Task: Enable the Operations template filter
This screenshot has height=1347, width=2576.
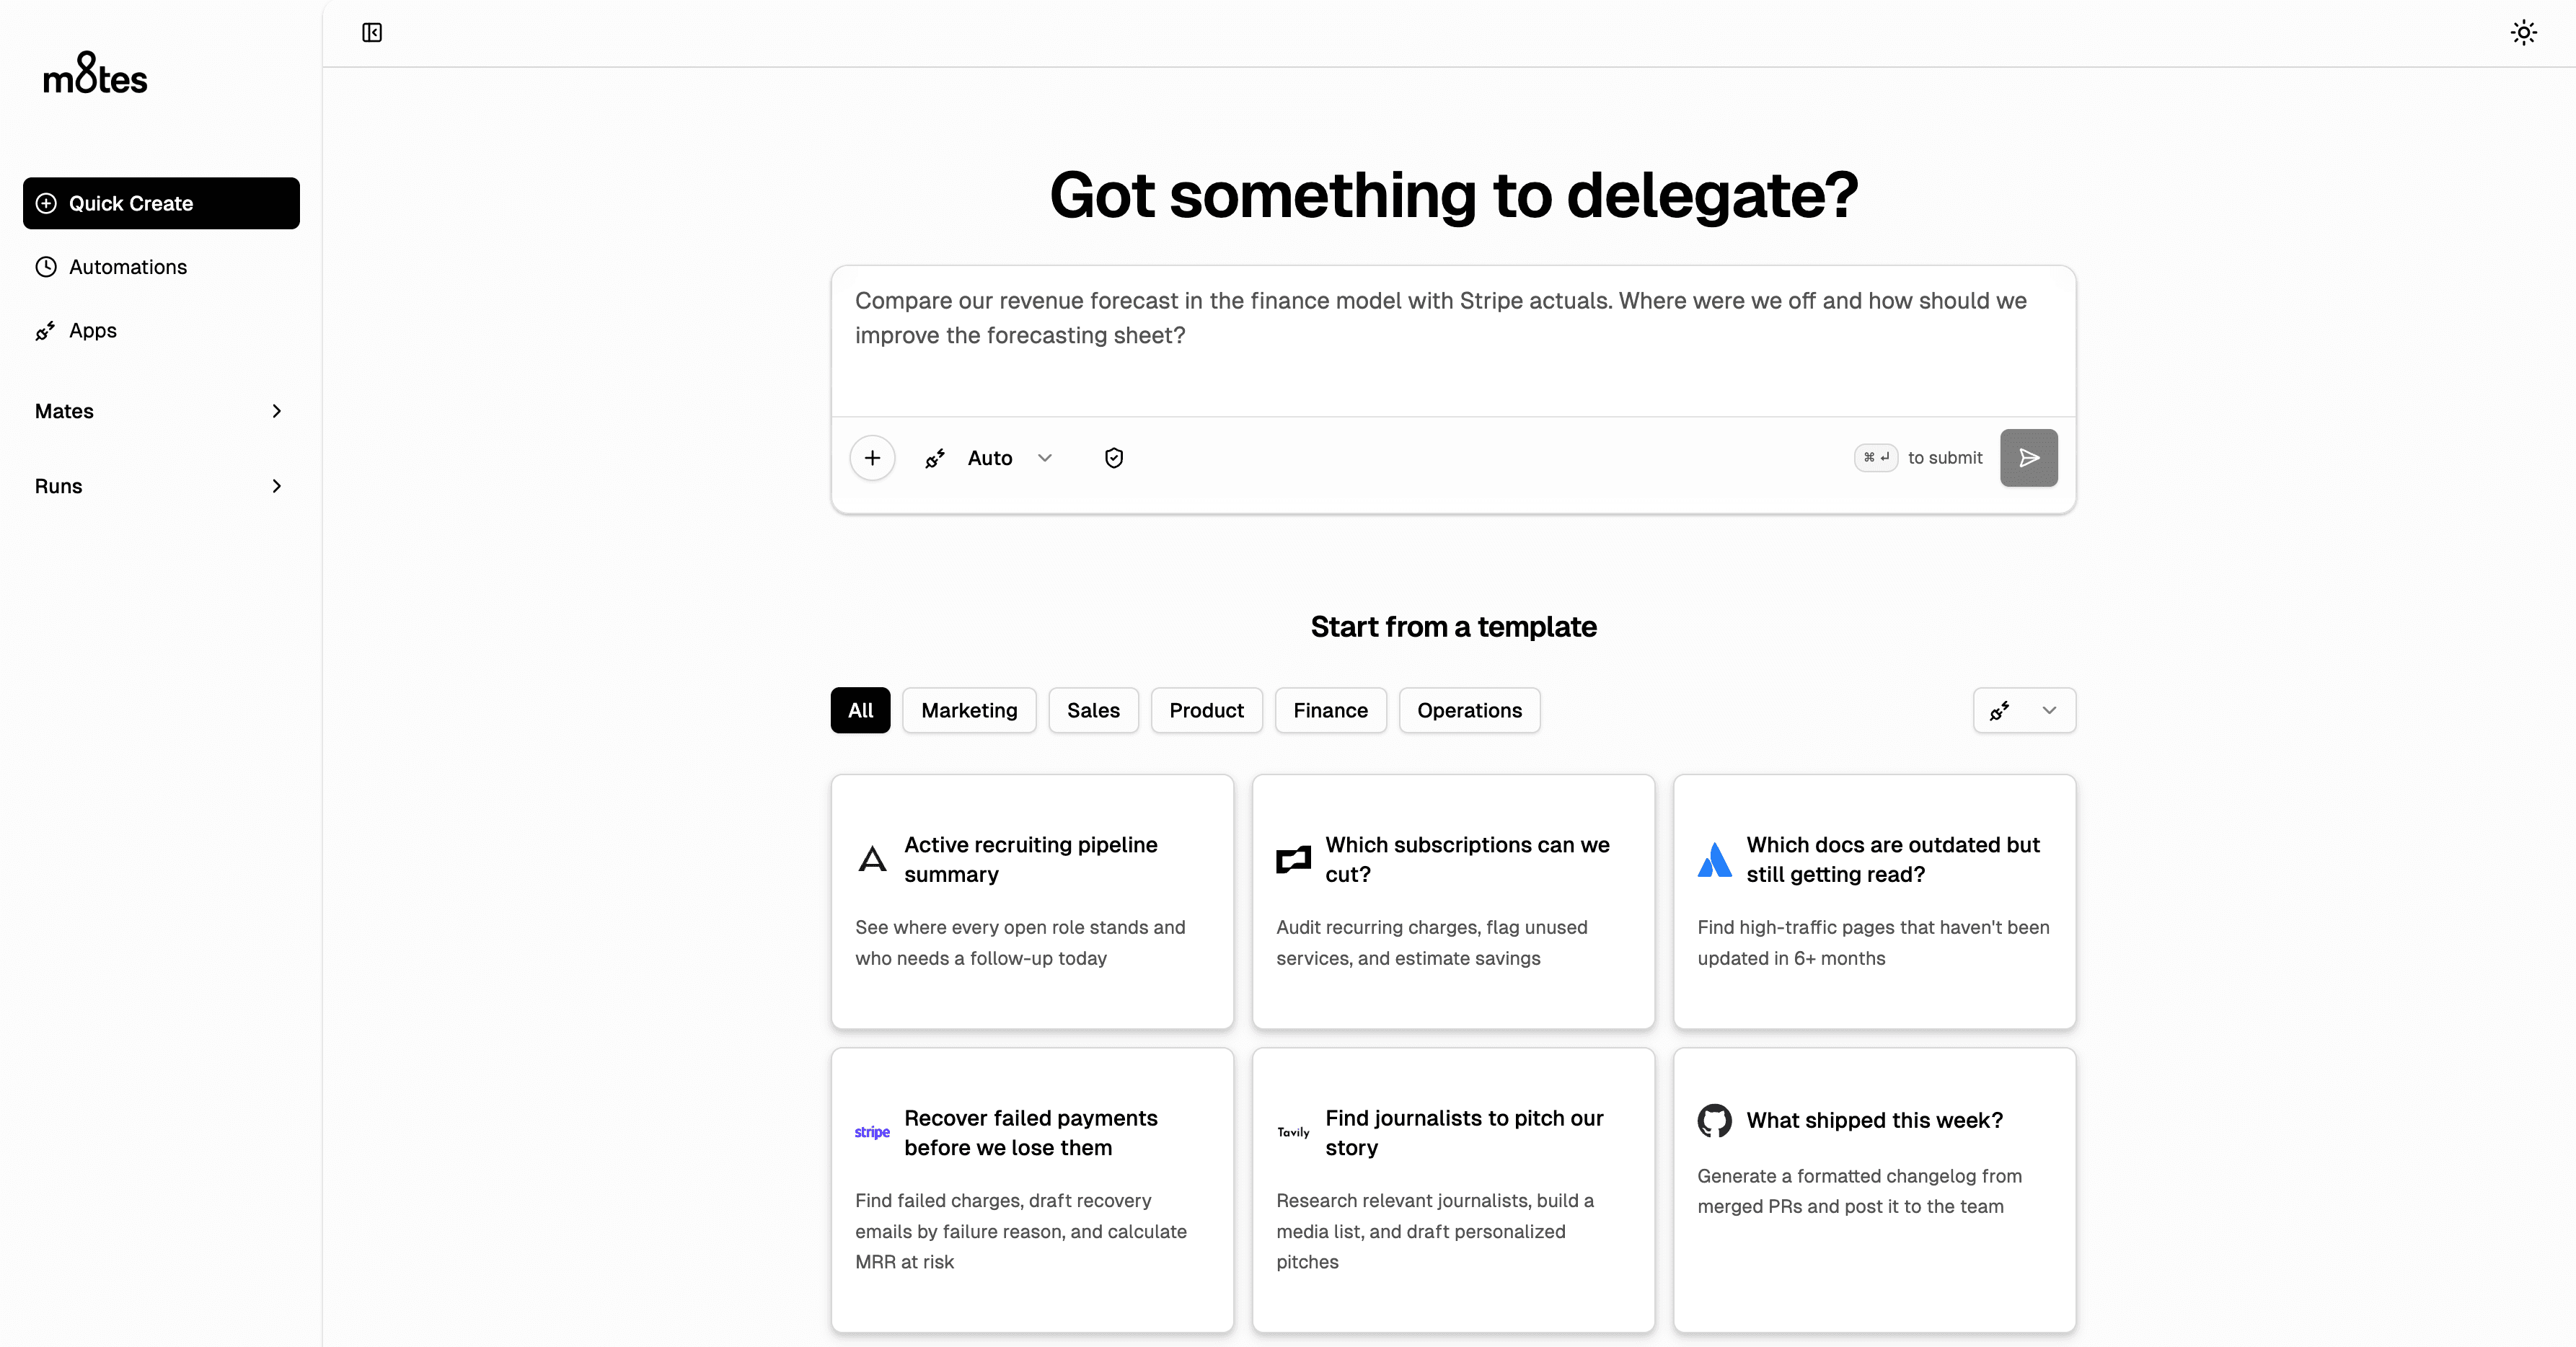Action: click(1468, 710)
